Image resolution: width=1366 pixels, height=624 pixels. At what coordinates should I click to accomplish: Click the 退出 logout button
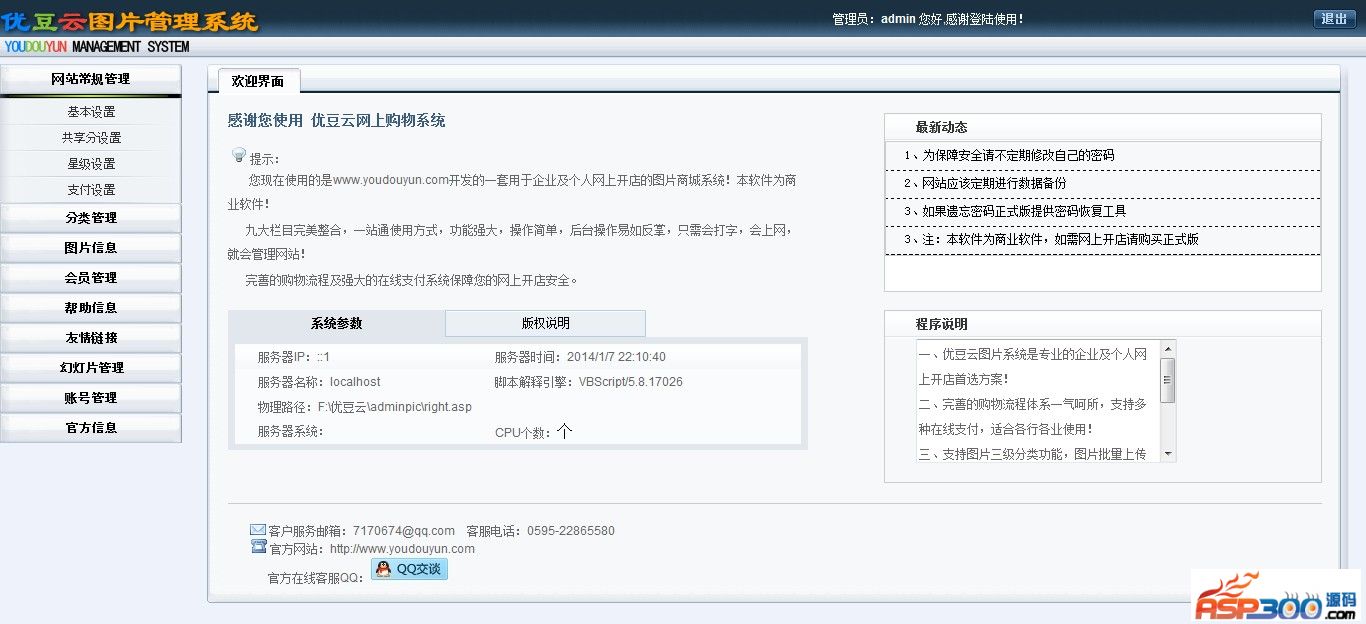(1334, 19)
